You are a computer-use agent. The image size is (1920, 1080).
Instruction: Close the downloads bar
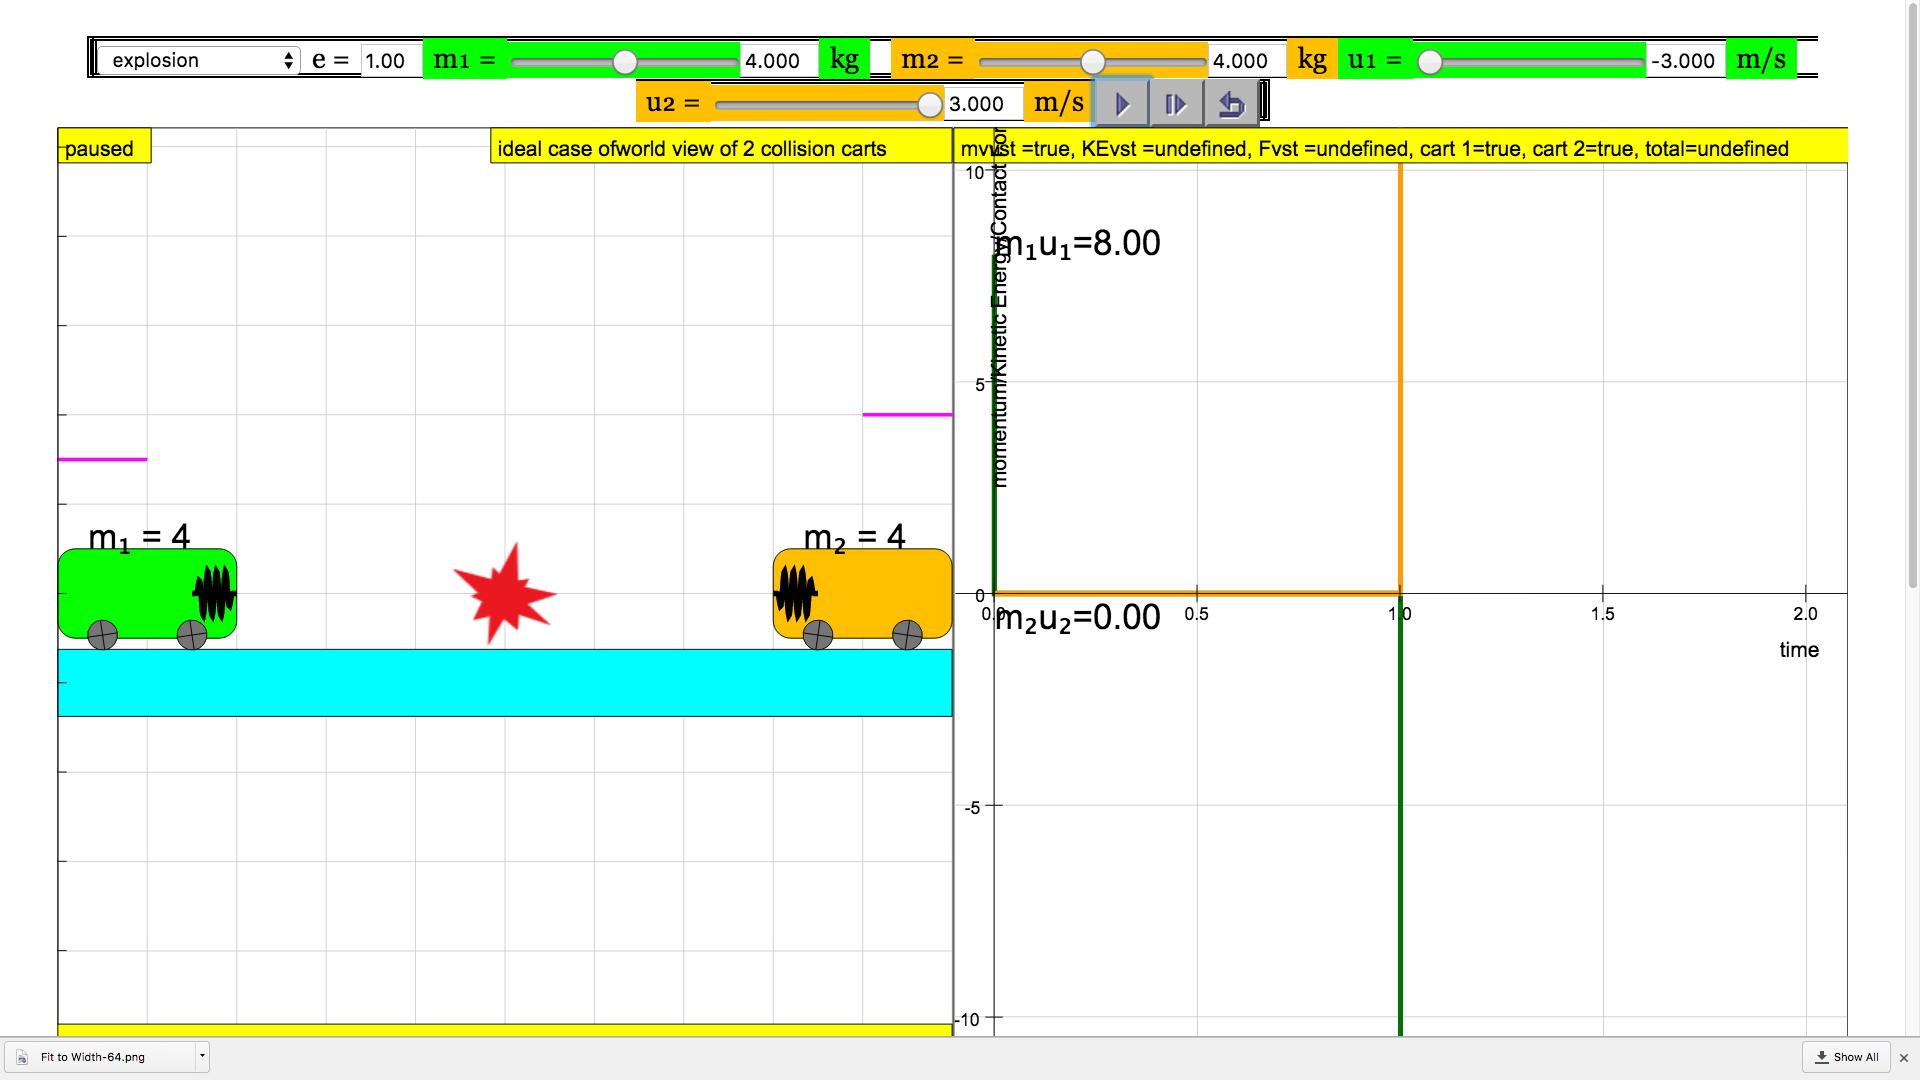[1903, 1057]
